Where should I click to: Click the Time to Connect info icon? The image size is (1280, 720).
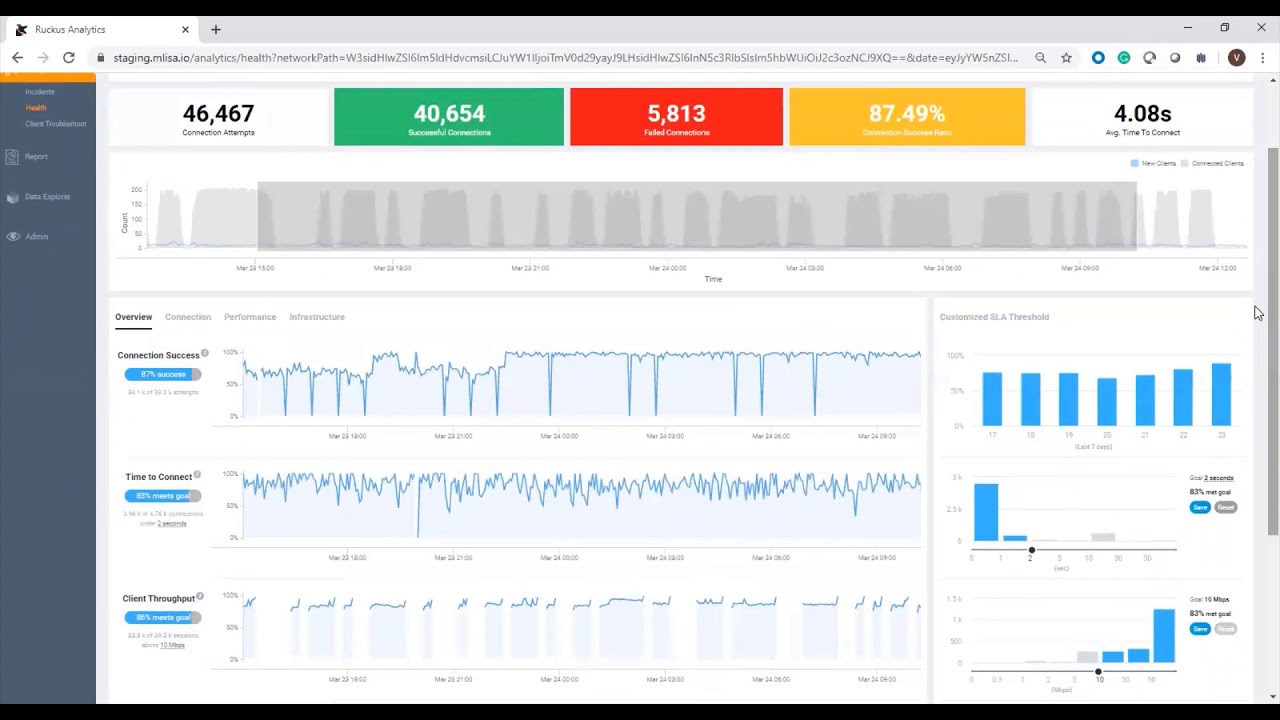tap(198, 474)
